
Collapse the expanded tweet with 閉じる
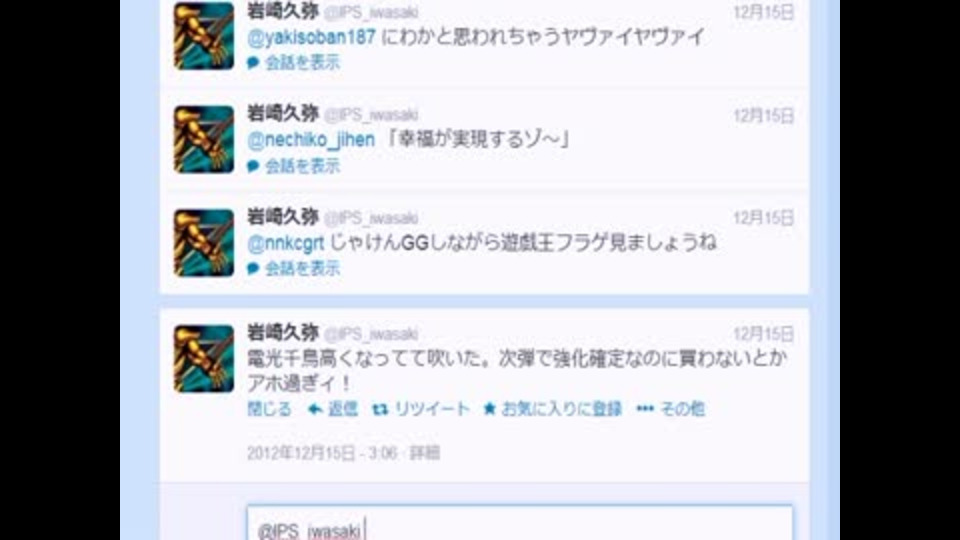(269, 408)
